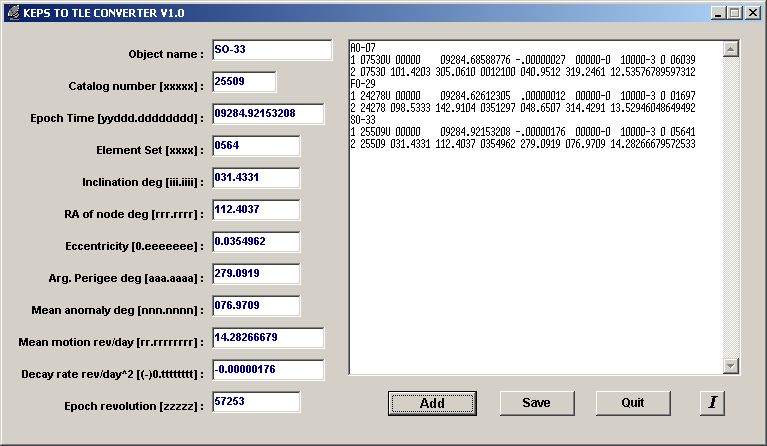Image resolution: width=767 pixels, height=446 pixels.
Task: Click FO-29 line 1 starting '1 24278U'
Action: tap(522, 96)
